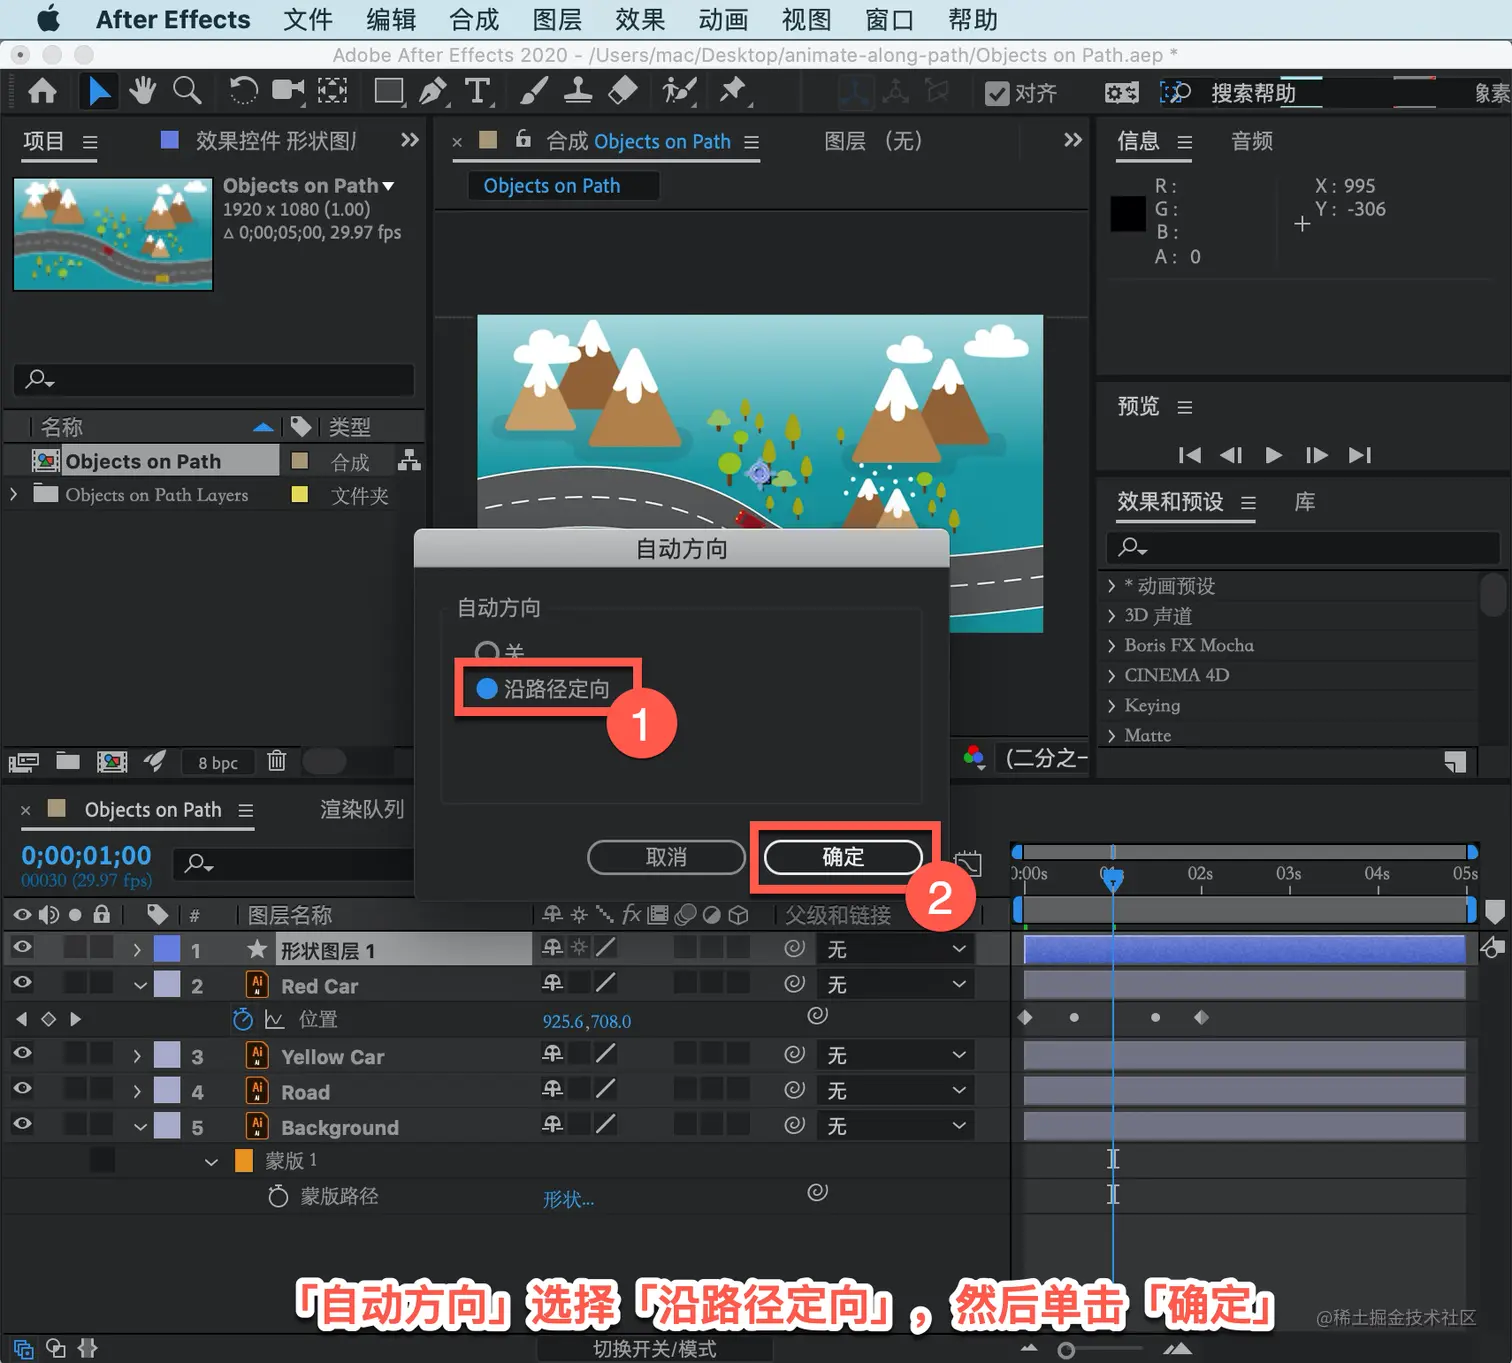The height and width of the screenshot is (1363, 1512).
Task: Create a new composition from Project panel
Action: click(x=112, y=762)
